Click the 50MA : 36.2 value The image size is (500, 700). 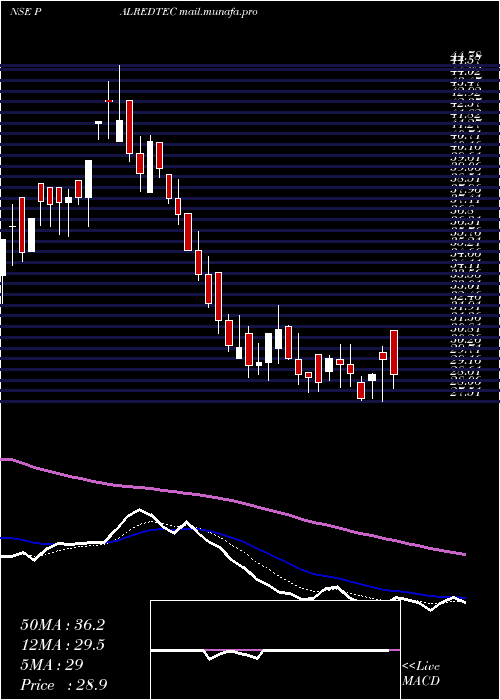point(62,625)
